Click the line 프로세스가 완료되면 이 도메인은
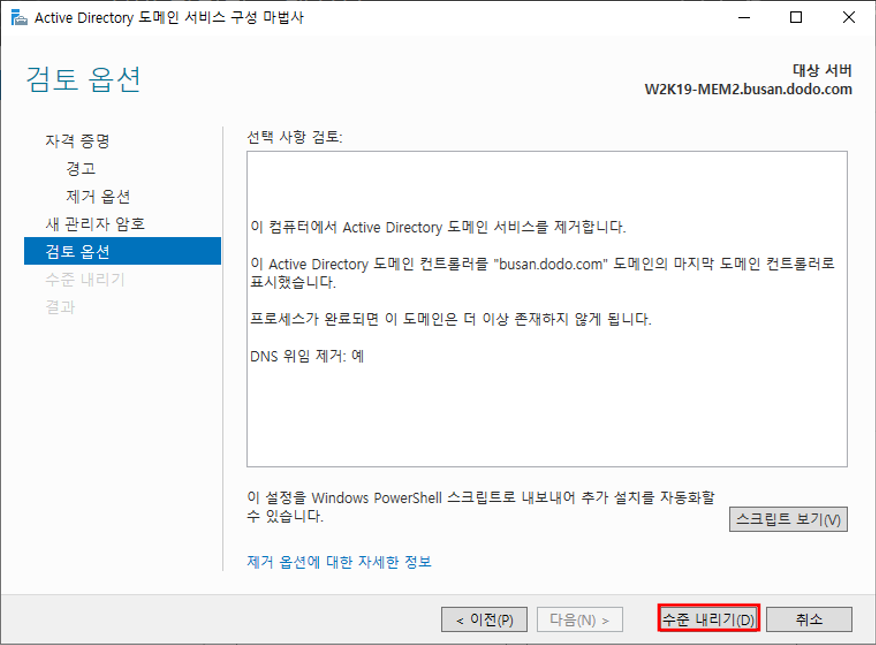 tap(450, 319)
